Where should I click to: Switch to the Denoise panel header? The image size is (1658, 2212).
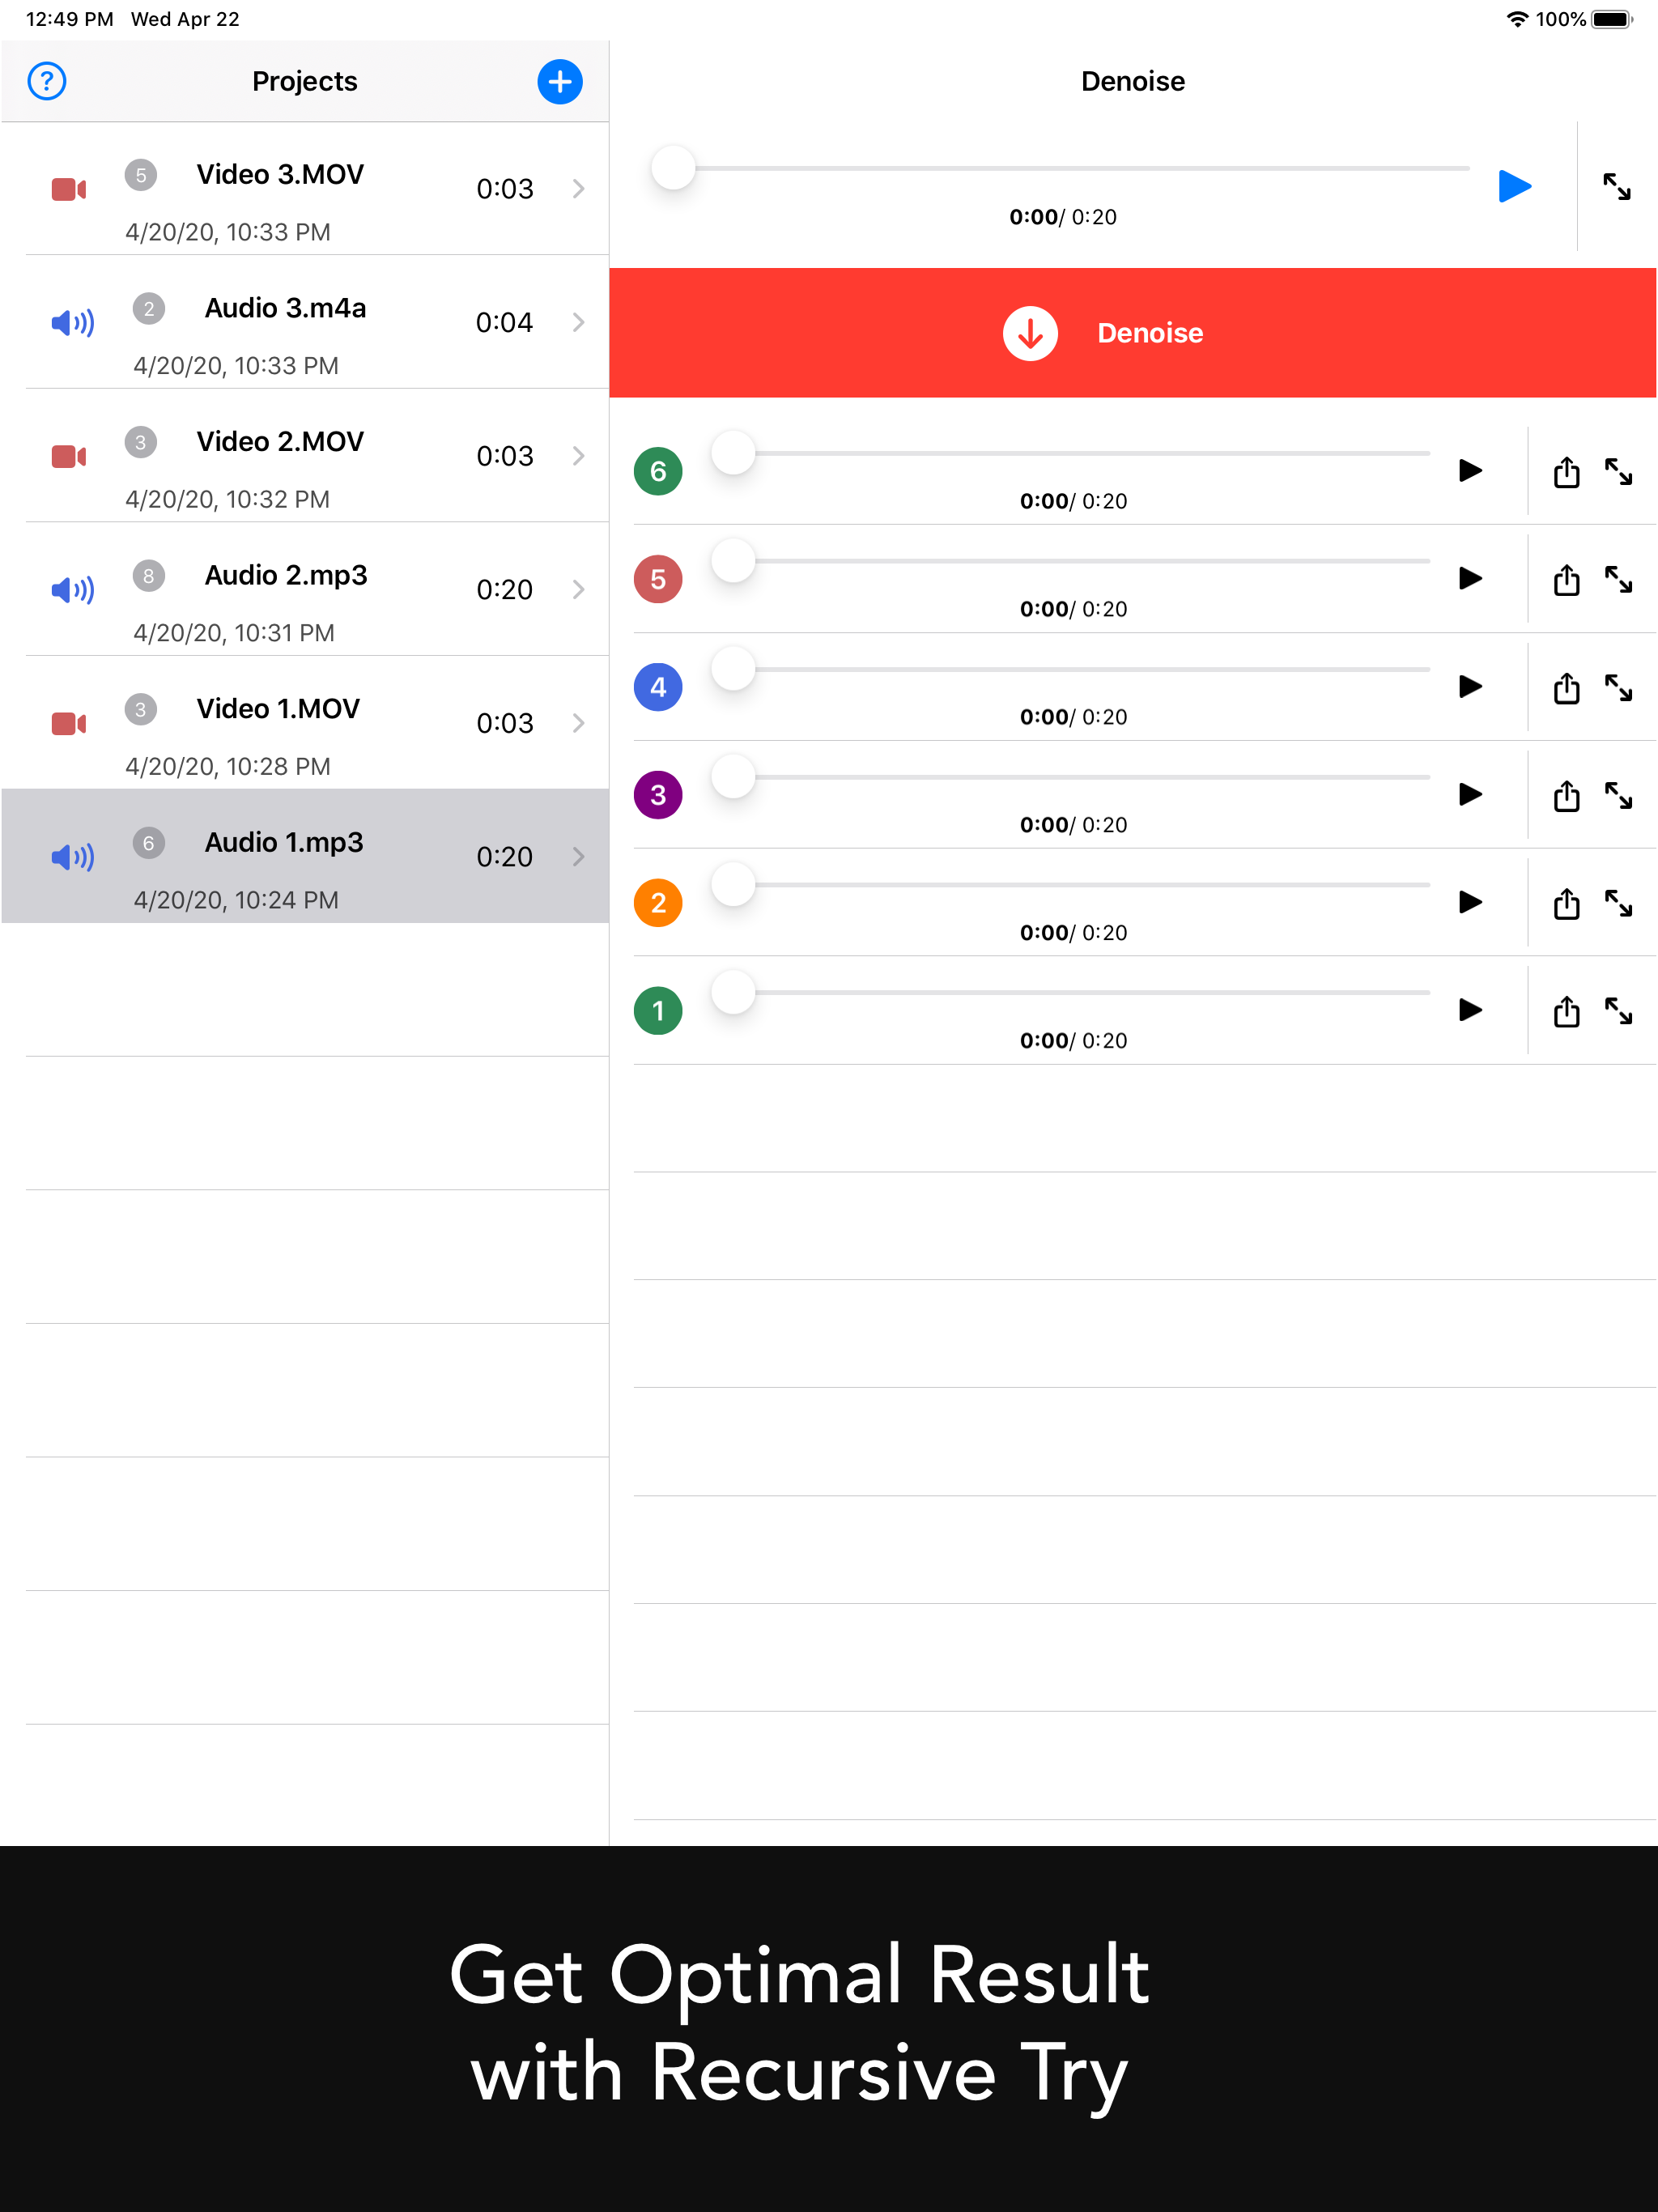(x=1131, y=81)
